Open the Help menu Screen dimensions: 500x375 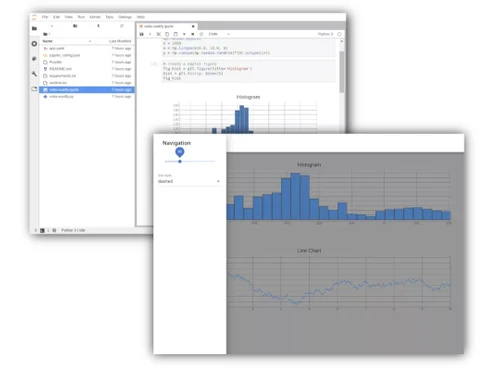pyautogui.click(x=141, y=17)
